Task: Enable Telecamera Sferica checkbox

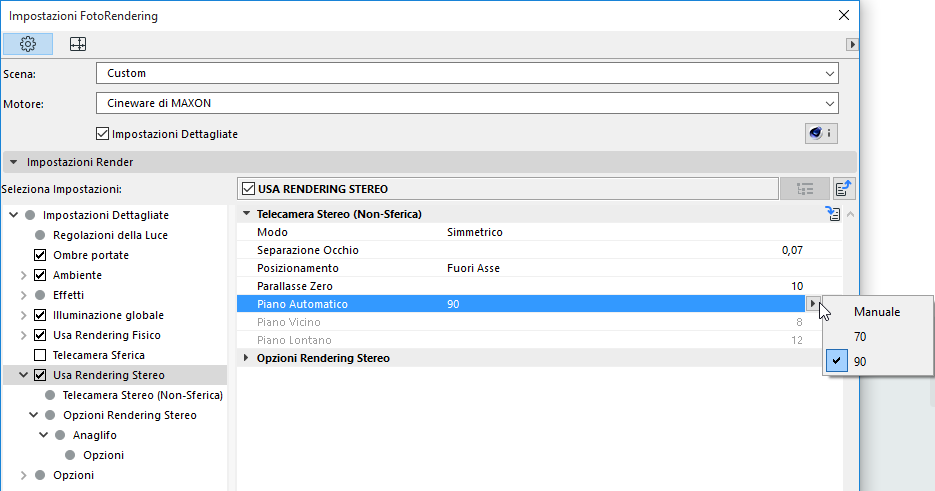Action: (x=40, y=355)
